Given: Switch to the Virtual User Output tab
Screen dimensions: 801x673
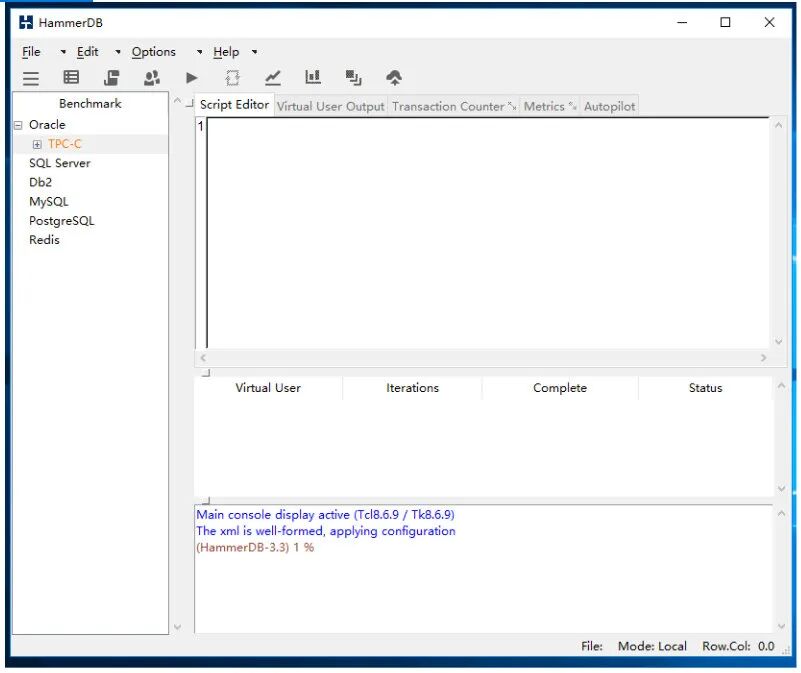Looking at the screenshot, I should pos(331,106).
